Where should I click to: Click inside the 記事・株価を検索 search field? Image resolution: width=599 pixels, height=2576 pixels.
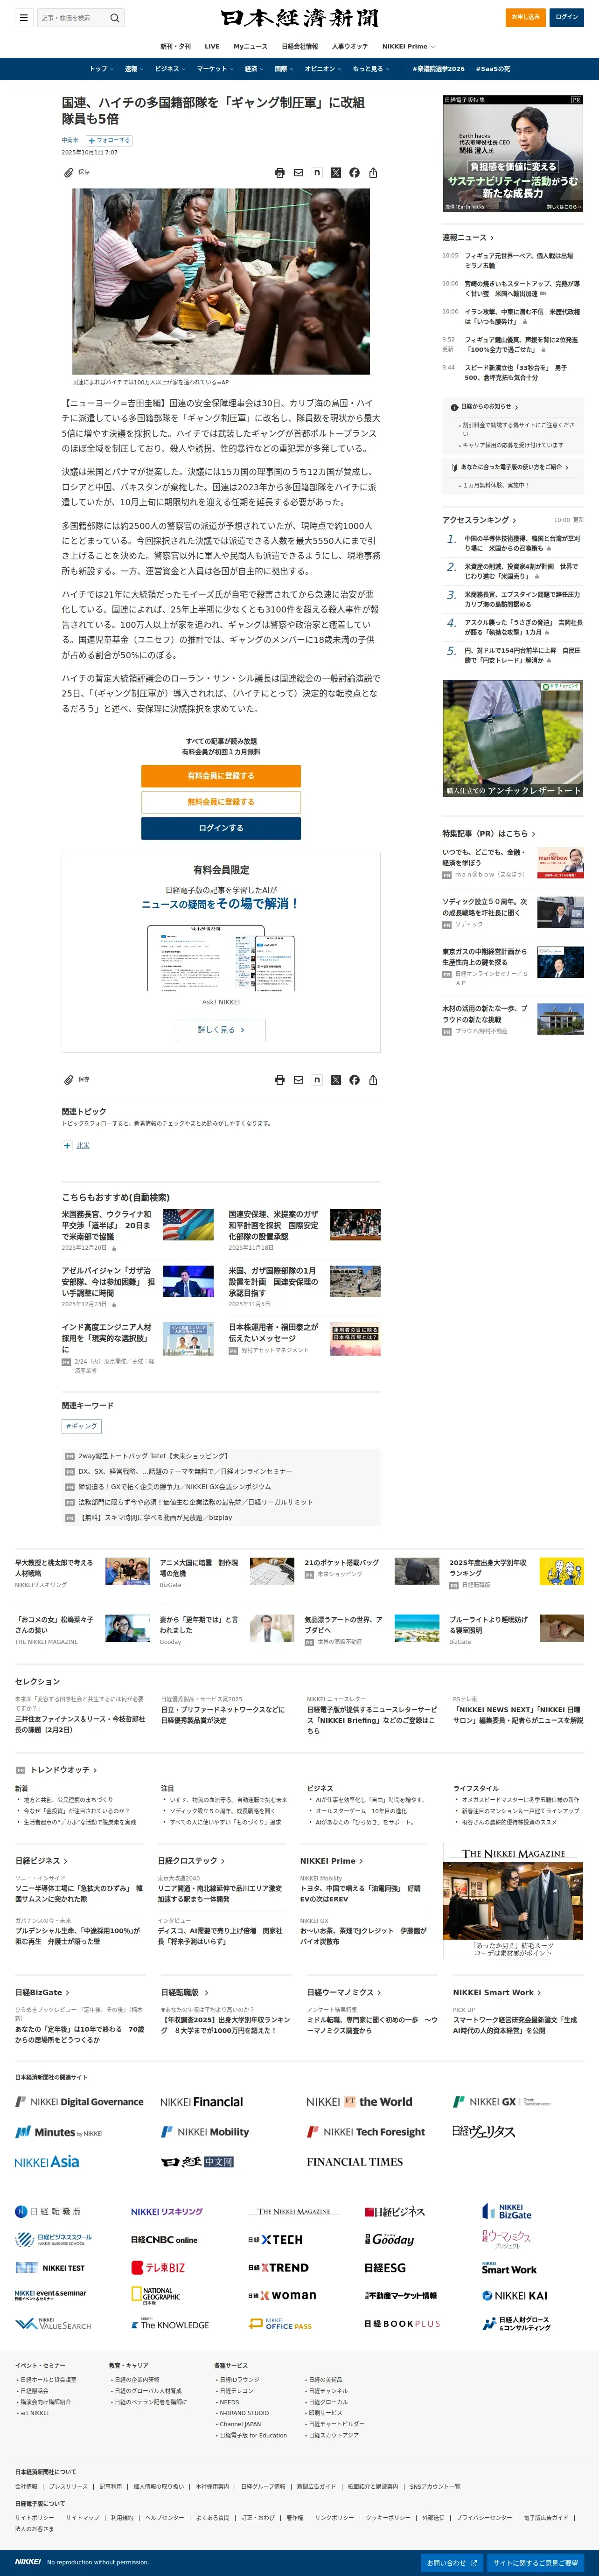click(73, 18)
